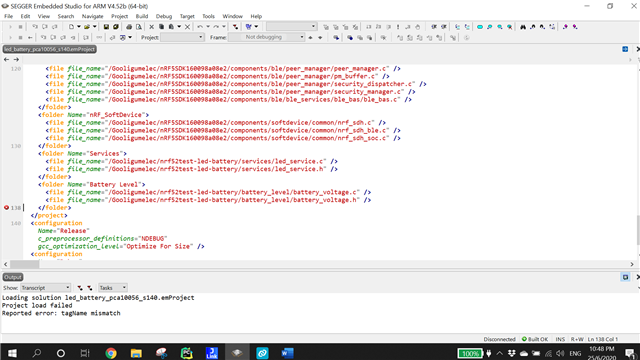This screenshot has width=640, height=360.
Task: Expand the Paste dropdown arrow
Action: (x=179, y=27)
